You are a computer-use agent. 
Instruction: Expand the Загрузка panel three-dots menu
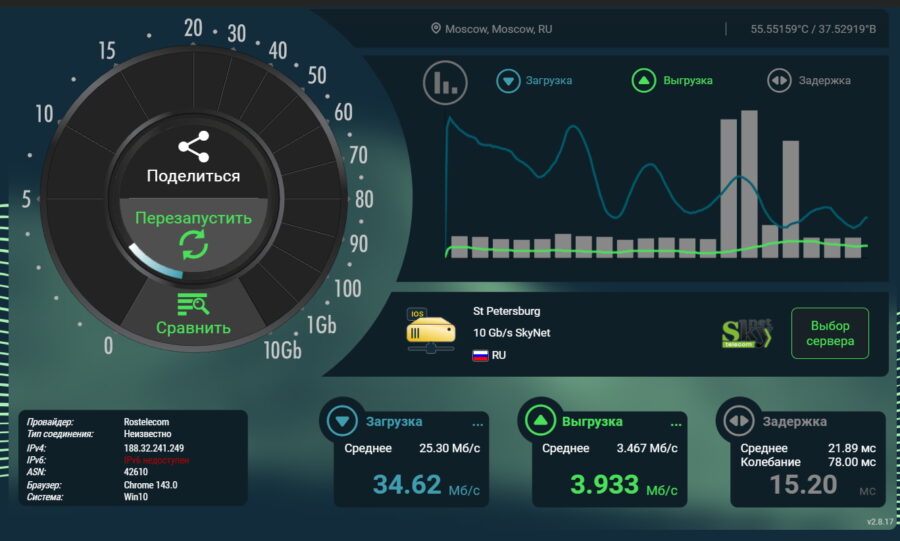point(478,424)
